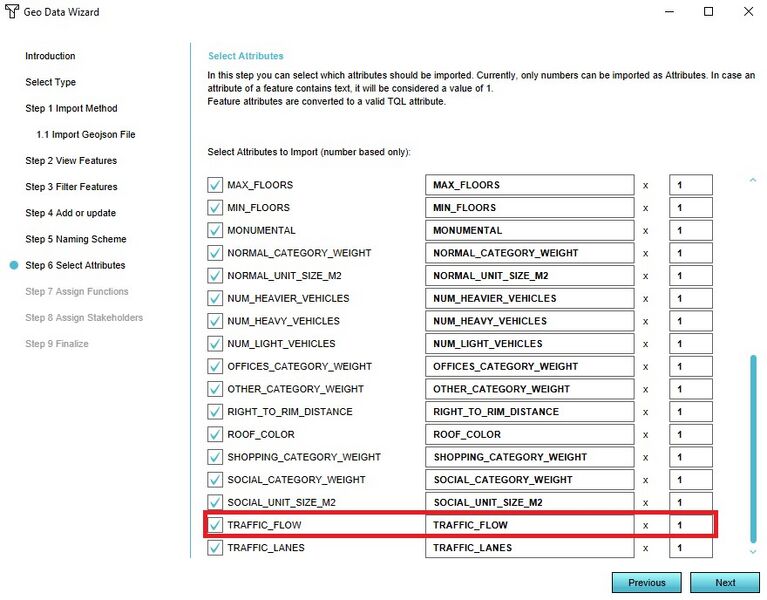The width and height of the screenshot is (767, 600).
Task: Untick the NUM_HEAVY_VEHICLES checkbox
Action: pyautogui.click(x=215, y=321)
